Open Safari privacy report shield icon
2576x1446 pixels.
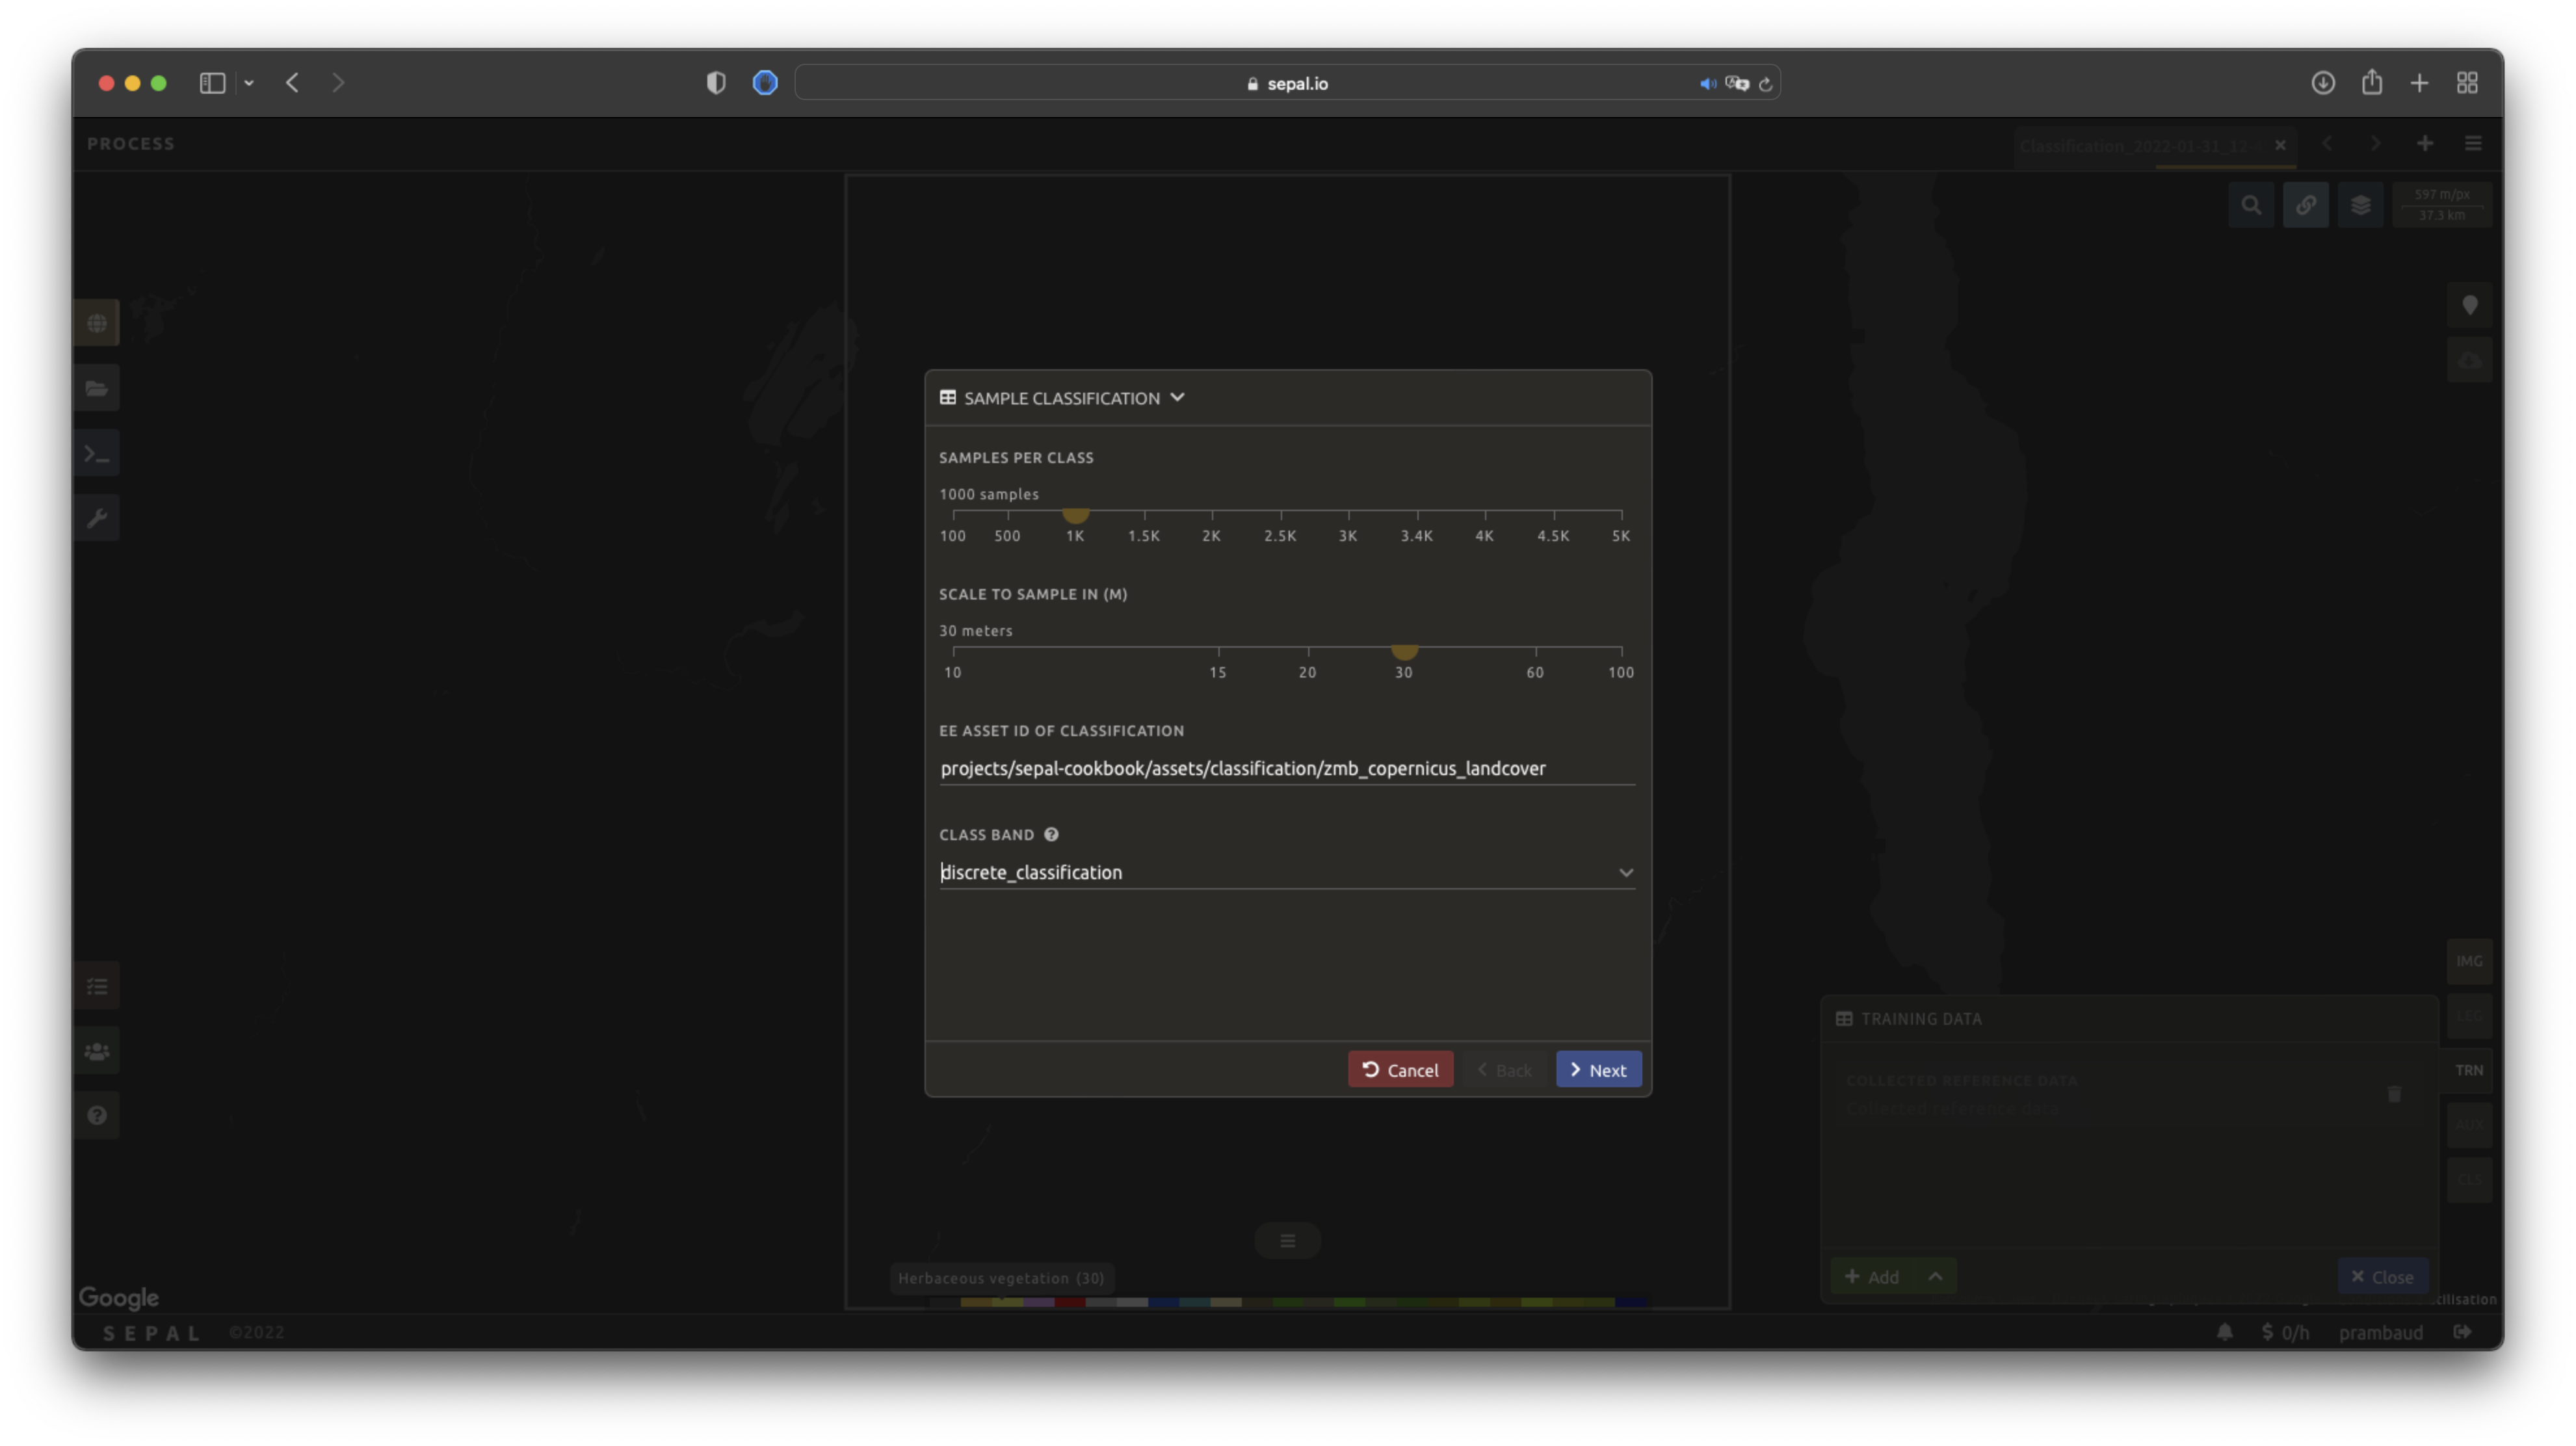(716, 83)
